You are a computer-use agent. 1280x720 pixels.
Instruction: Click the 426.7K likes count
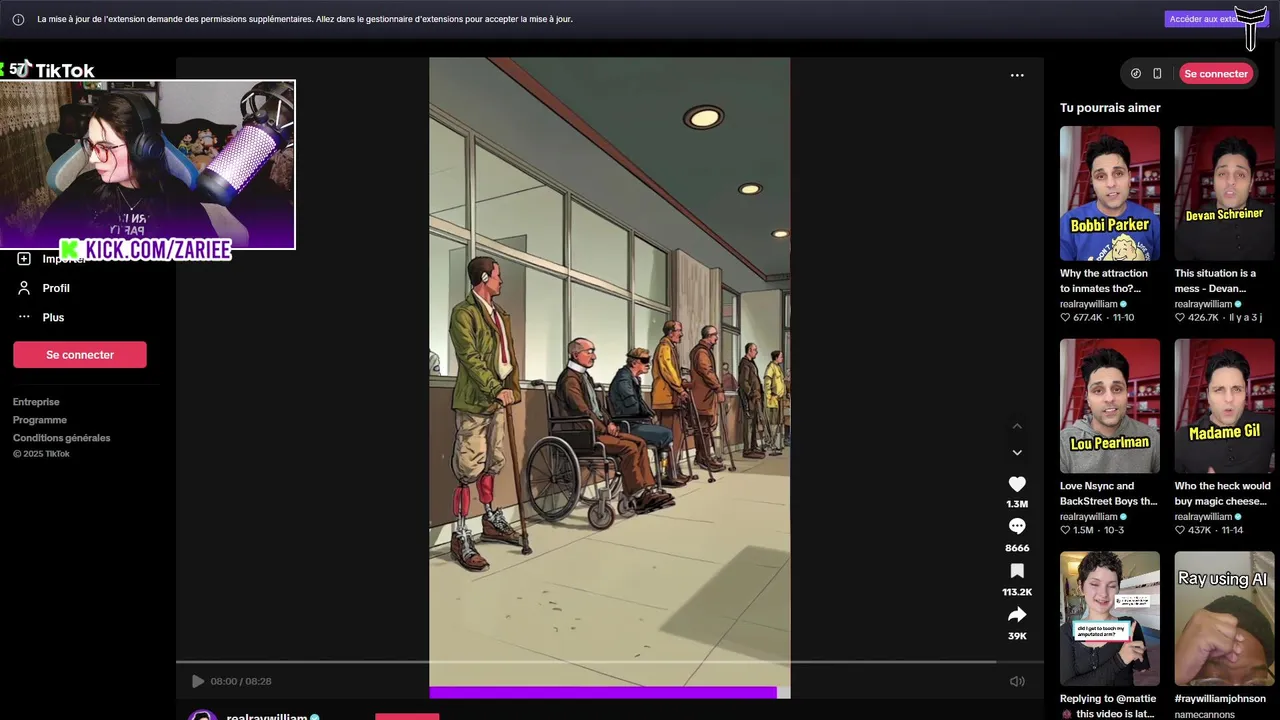(1203, 317)
